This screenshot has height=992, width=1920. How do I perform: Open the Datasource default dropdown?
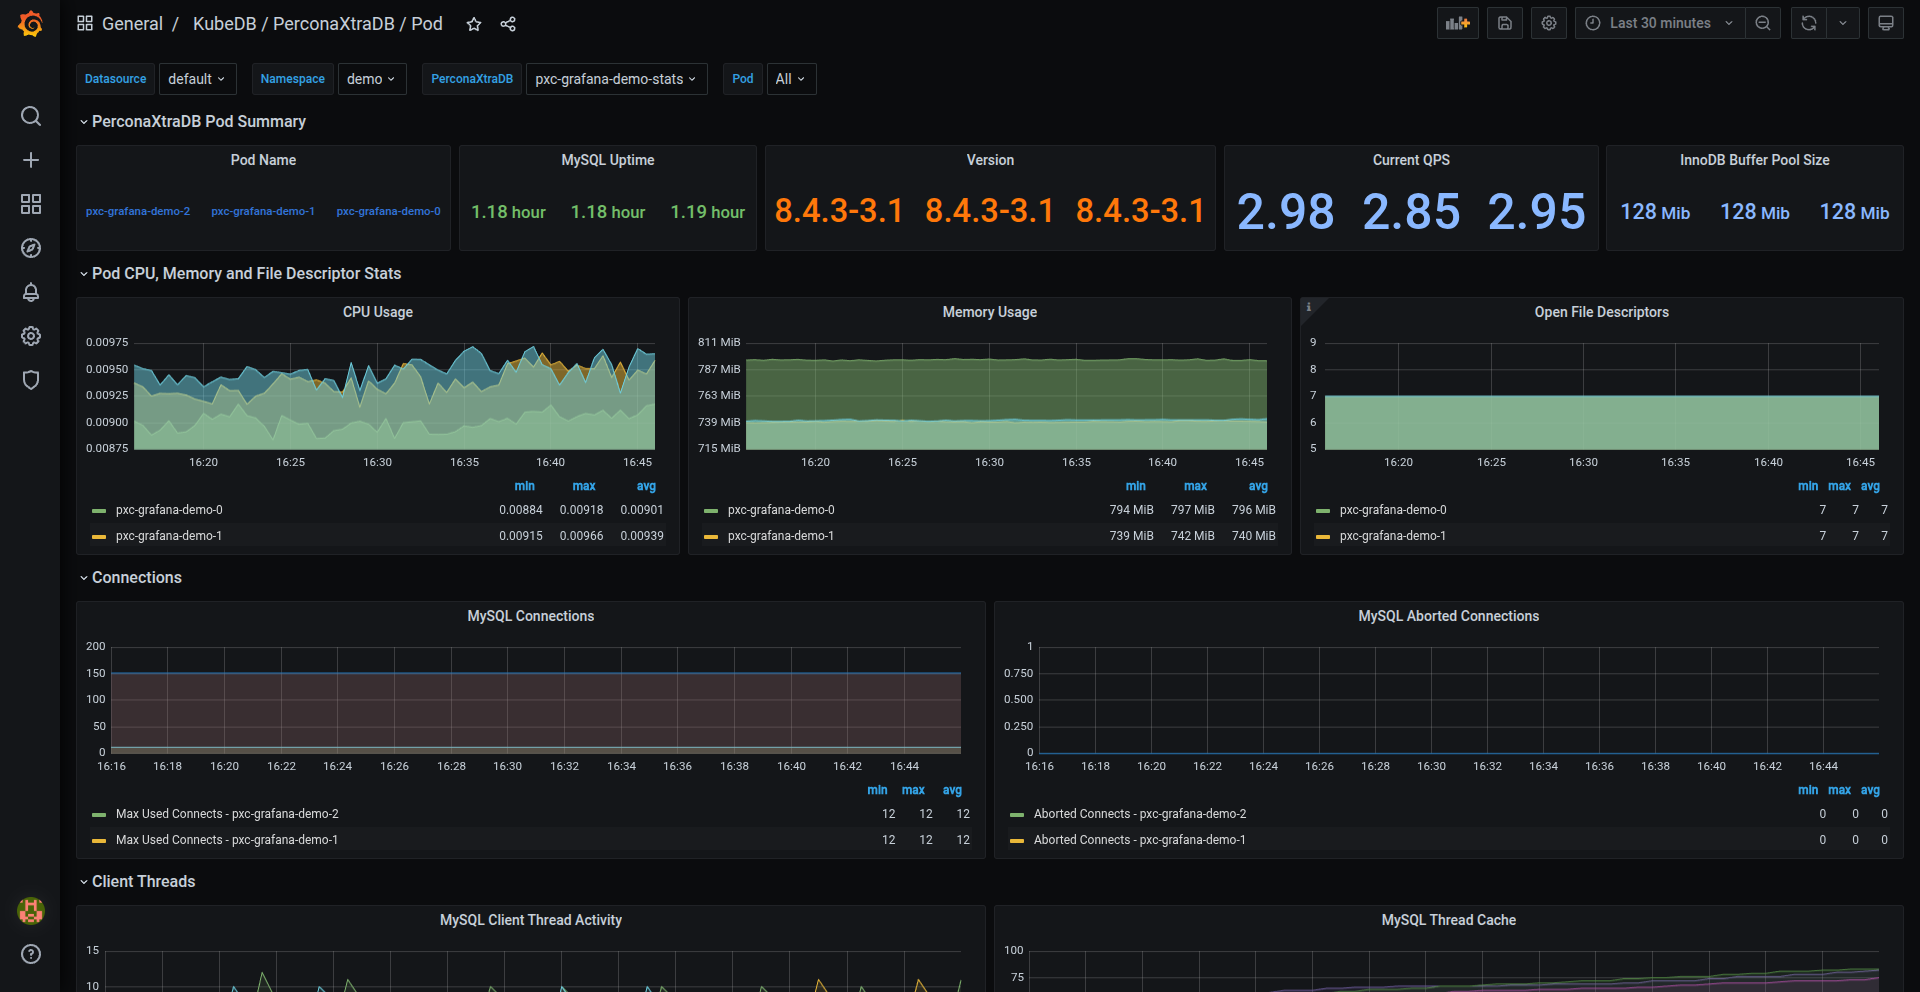197,79
